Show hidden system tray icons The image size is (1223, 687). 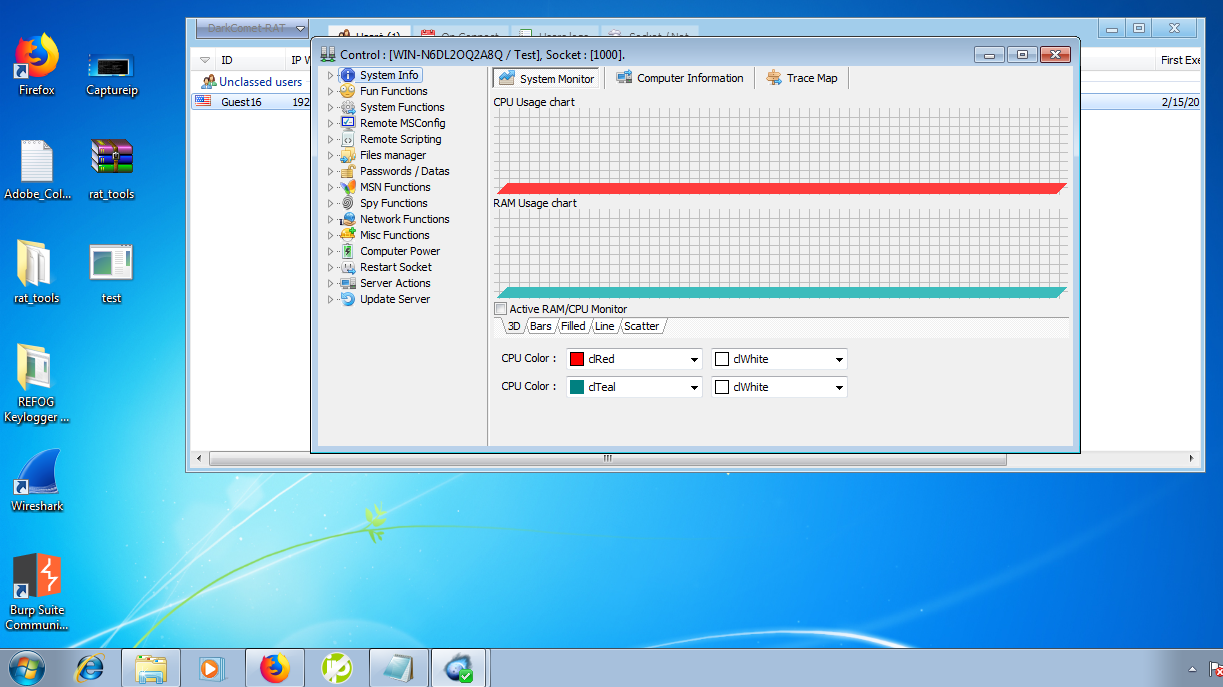[x=1192, y=668]
